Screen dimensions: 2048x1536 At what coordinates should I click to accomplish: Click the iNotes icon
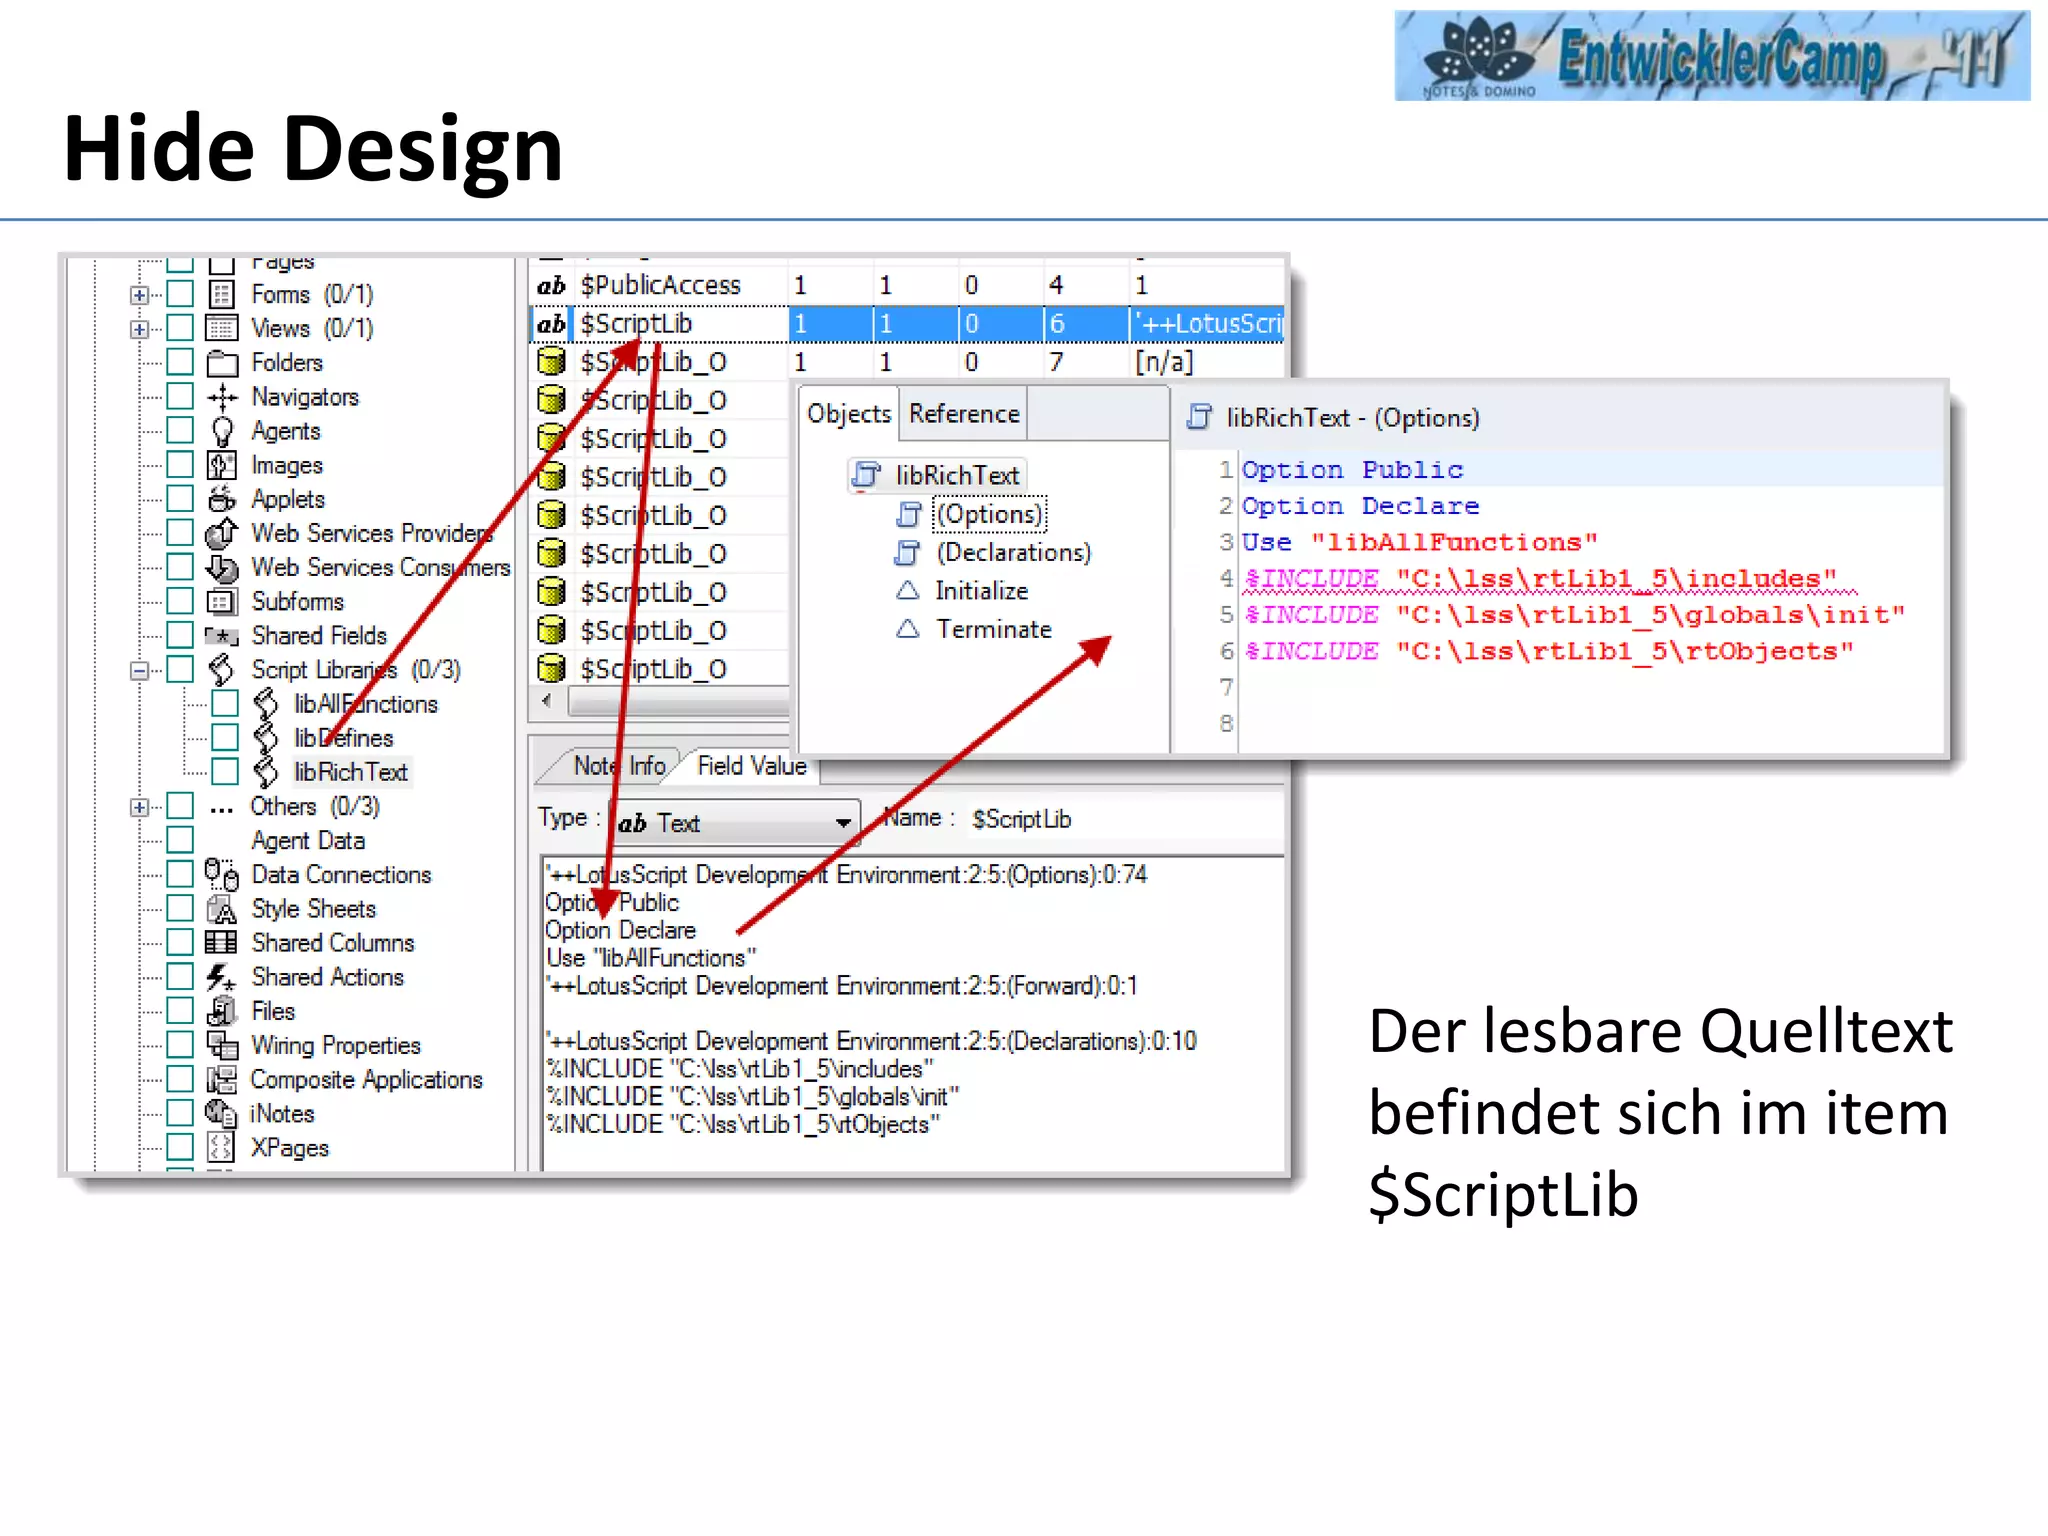click(222, 1113)
